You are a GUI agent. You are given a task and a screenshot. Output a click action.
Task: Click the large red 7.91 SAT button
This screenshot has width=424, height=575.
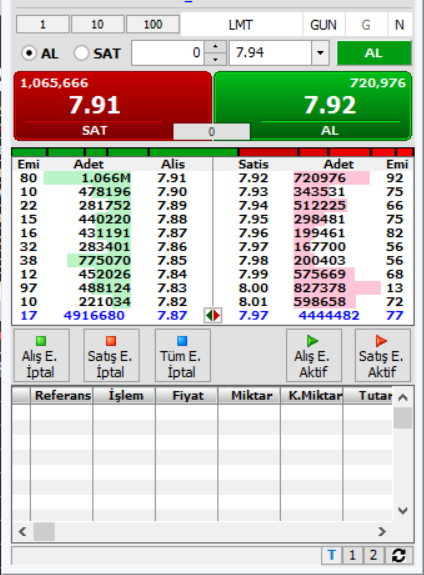(x=95, y=106)
